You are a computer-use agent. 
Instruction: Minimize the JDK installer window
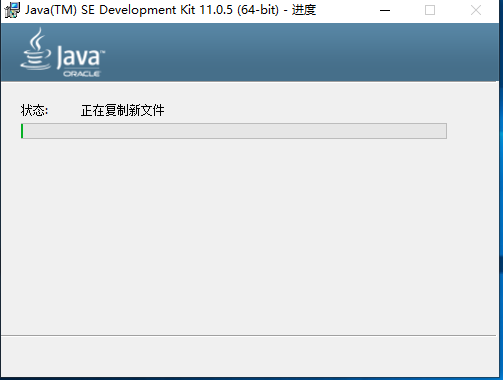[x=385, y=10]
